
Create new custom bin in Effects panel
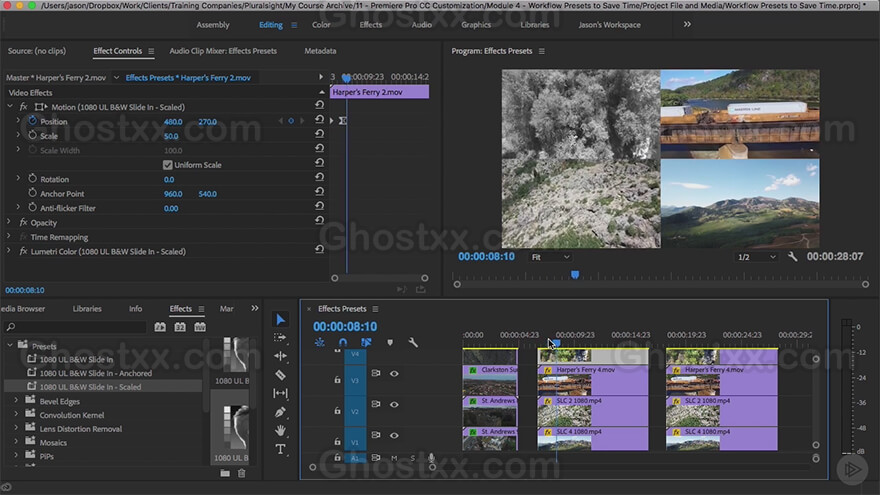point(225,473)
